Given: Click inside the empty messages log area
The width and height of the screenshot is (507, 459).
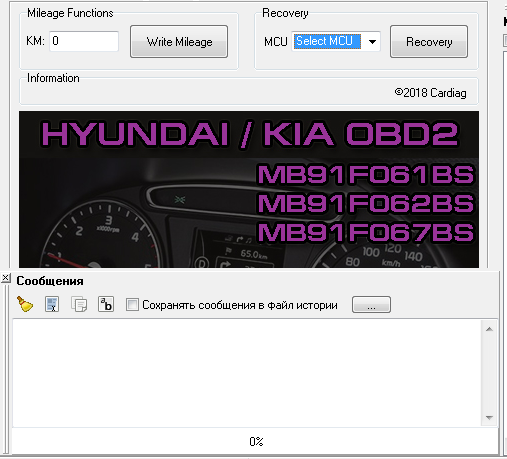Looking at the screenshot, I should click(x=247, y=373).
